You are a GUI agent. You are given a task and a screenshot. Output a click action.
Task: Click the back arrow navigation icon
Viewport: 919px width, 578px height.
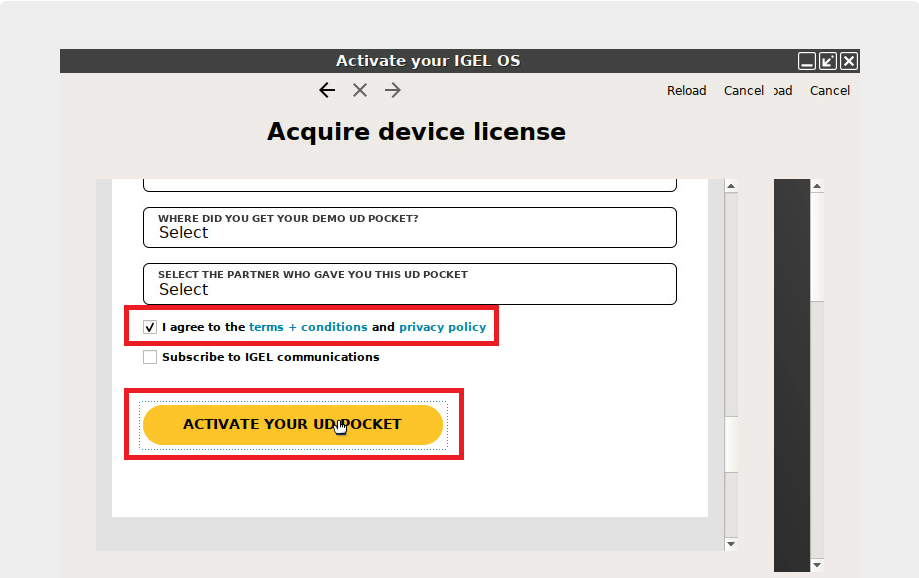tap(327, 91)
